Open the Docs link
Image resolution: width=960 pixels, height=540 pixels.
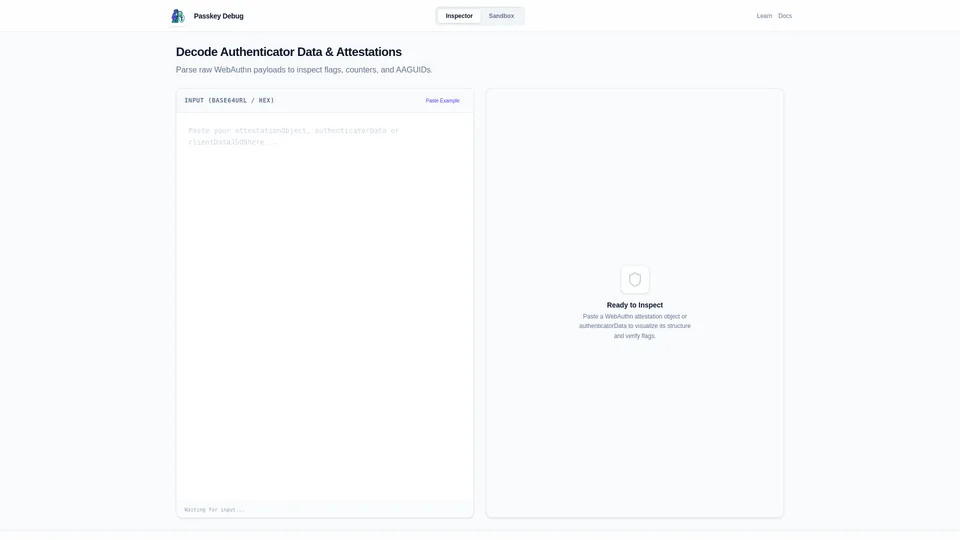(x=785, y=16)
